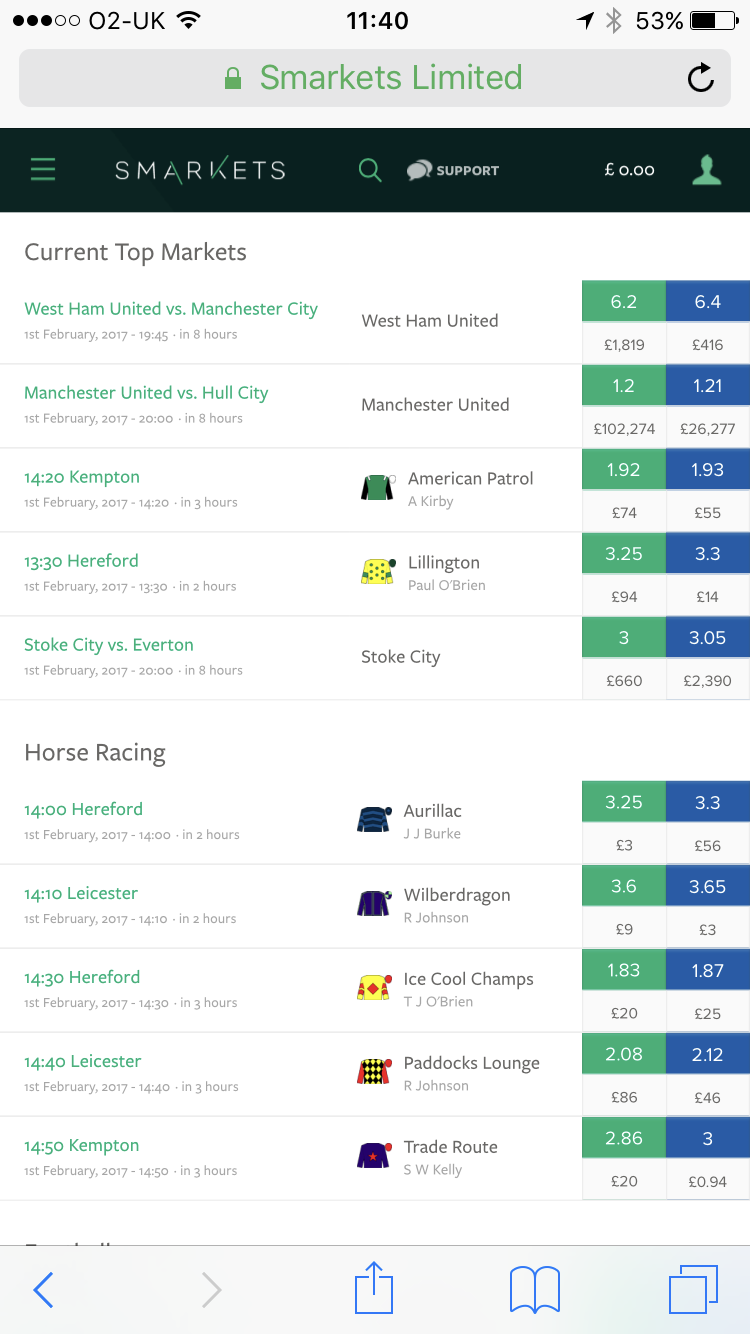Tap American Patrol jockey silks icon

click(x=377, y=488)
